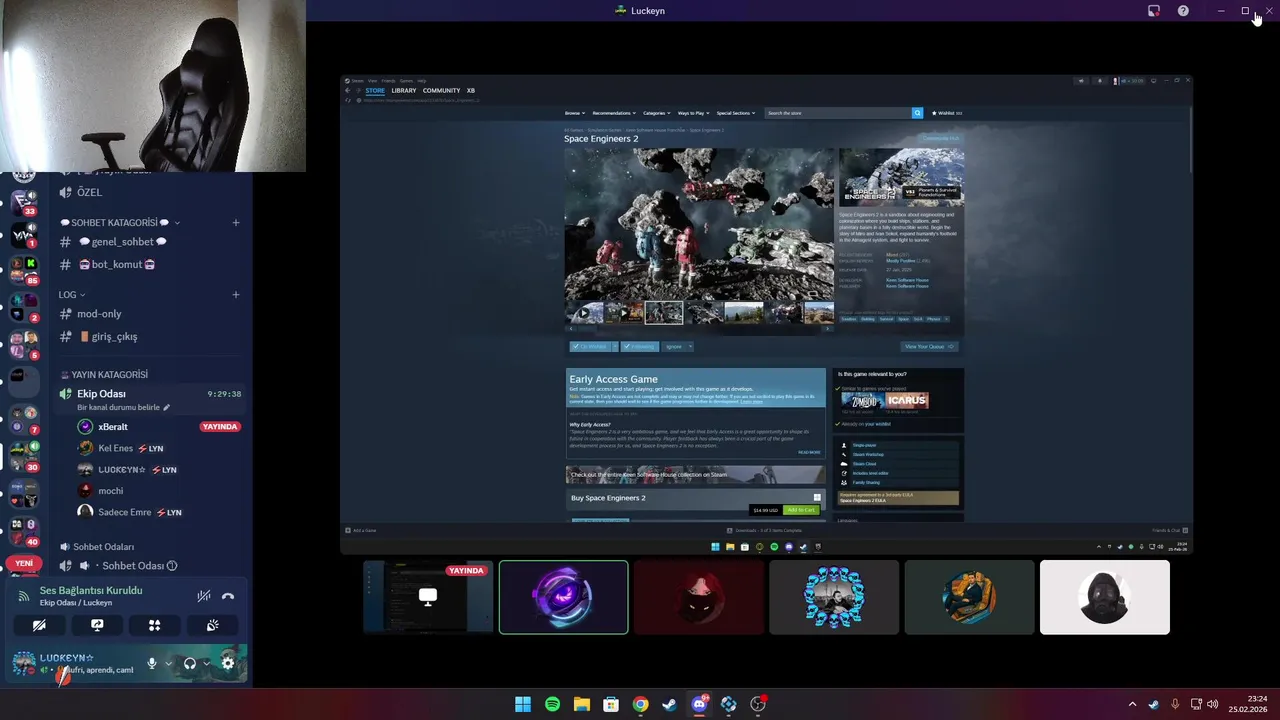1280x720 pixels.
Task: Open the Browse menu in Steam store
Action: (x=574, y=113)
